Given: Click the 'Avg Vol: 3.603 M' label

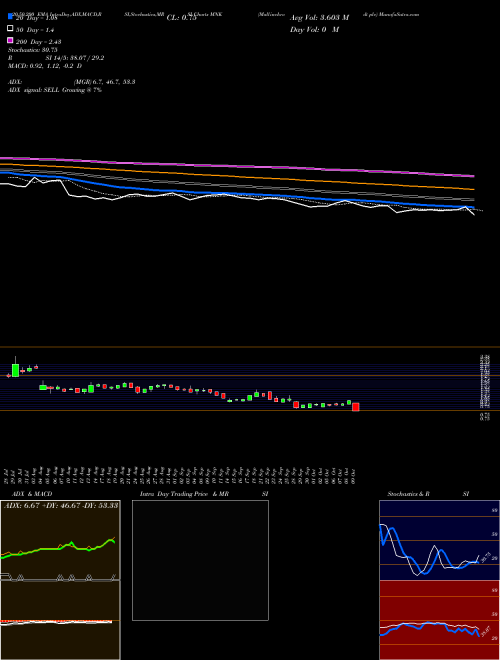Looking at the screenshot, I should 319,18.
